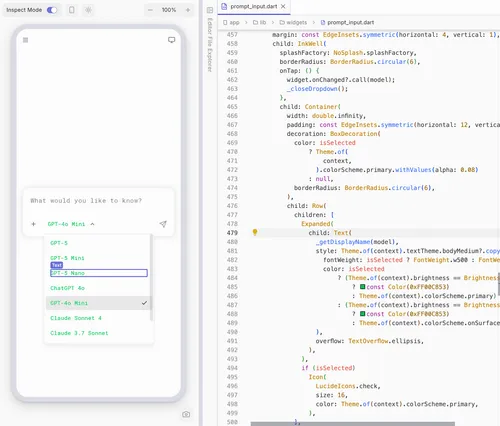500x426 pixels.
Task: Select ChatGPT 4o from the model list
Action: tap(98, 288)
